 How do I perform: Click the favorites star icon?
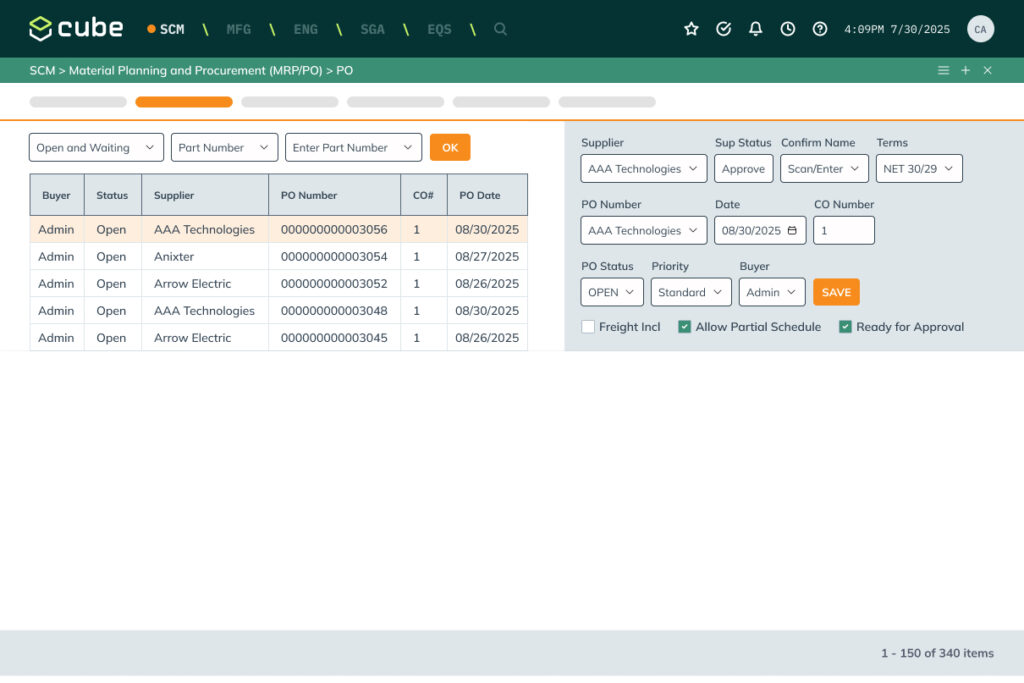(691, 29)
